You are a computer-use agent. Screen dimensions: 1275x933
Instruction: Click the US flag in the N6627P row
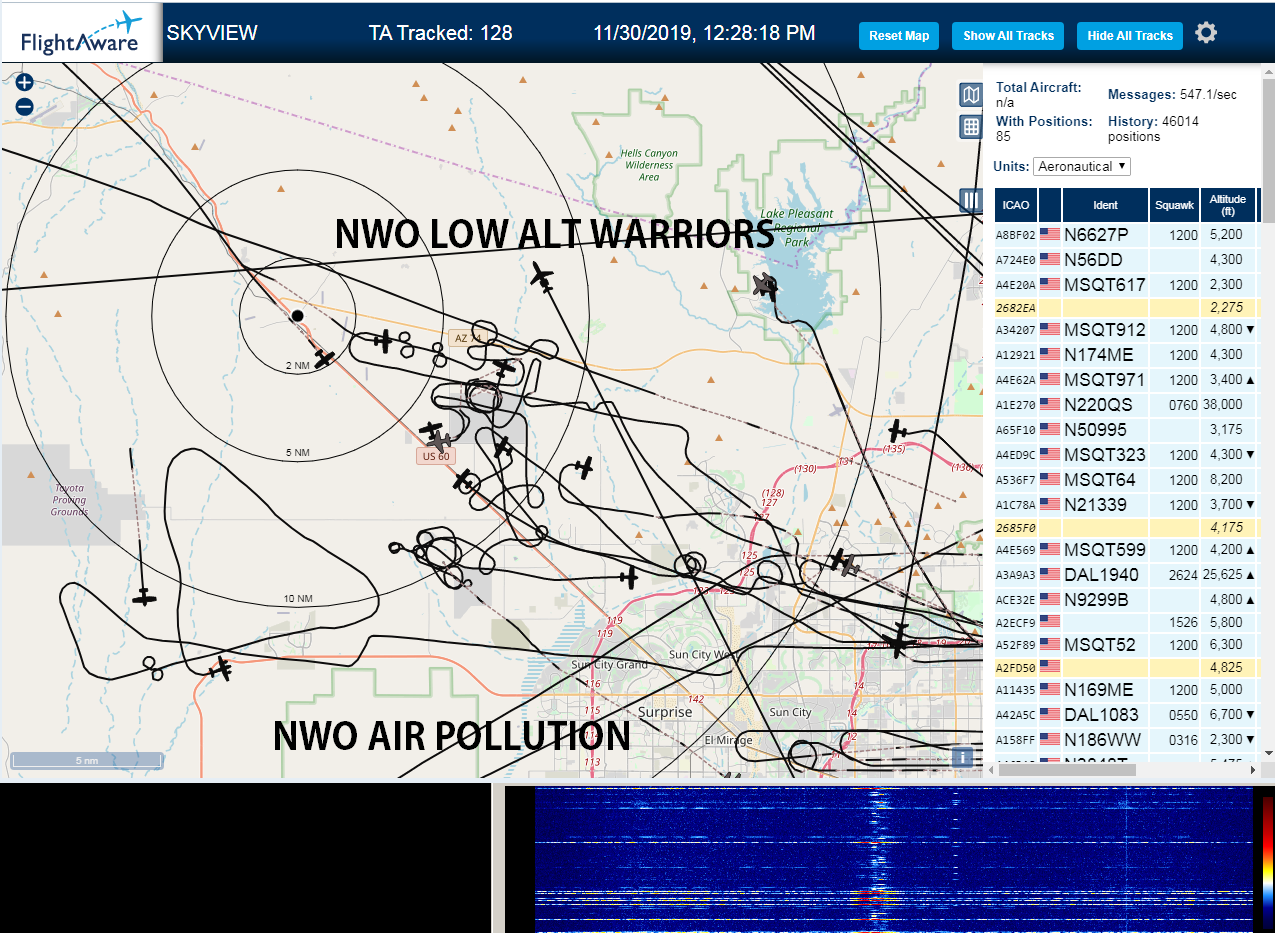pyautogui.click(x=1050, y=234)
